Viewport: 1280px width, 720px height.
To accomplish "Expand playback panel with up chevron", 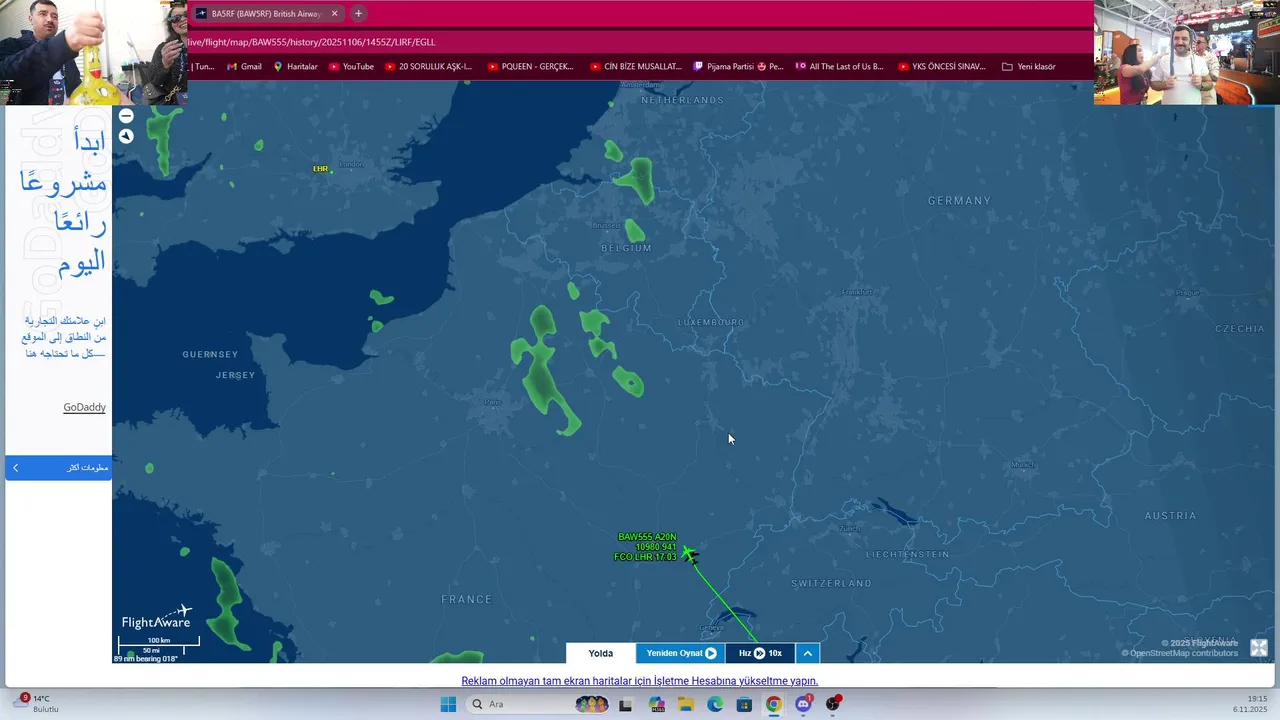I will pos(807,653).
